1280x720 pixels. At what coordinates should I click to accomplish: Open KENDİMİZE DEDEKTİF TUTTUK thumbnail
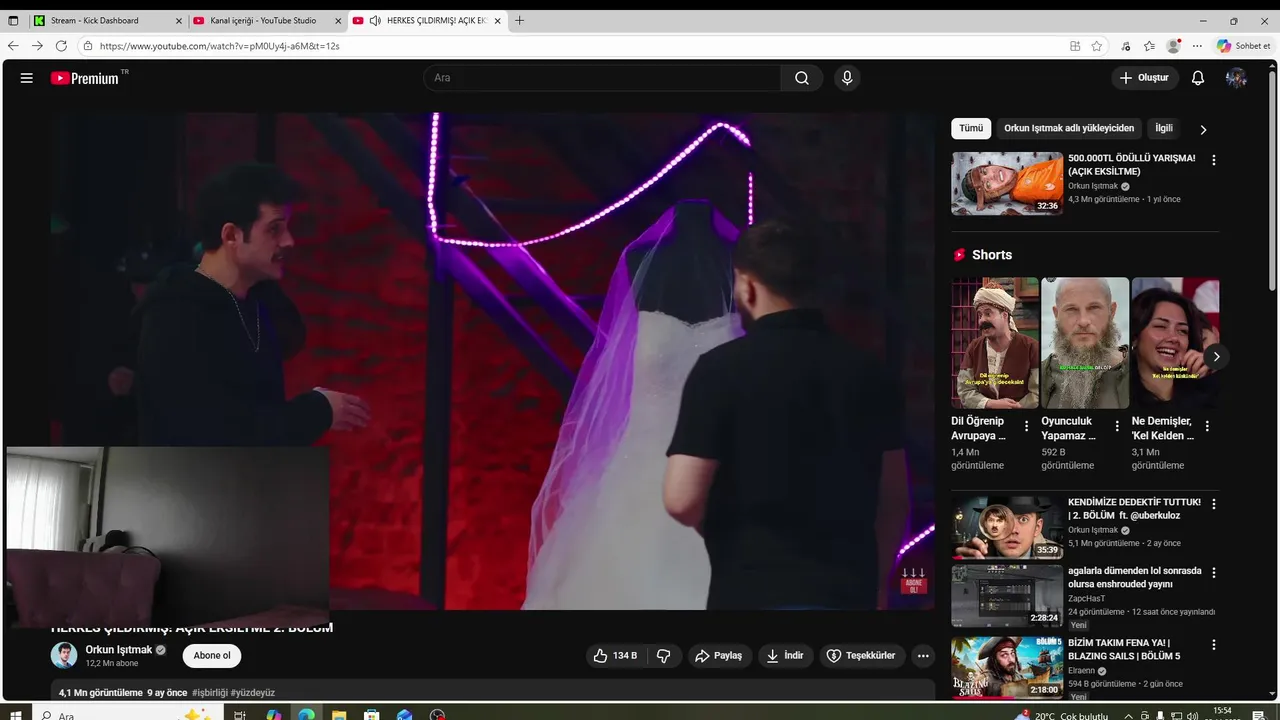pyautogui.click(x=1007, y=527)
